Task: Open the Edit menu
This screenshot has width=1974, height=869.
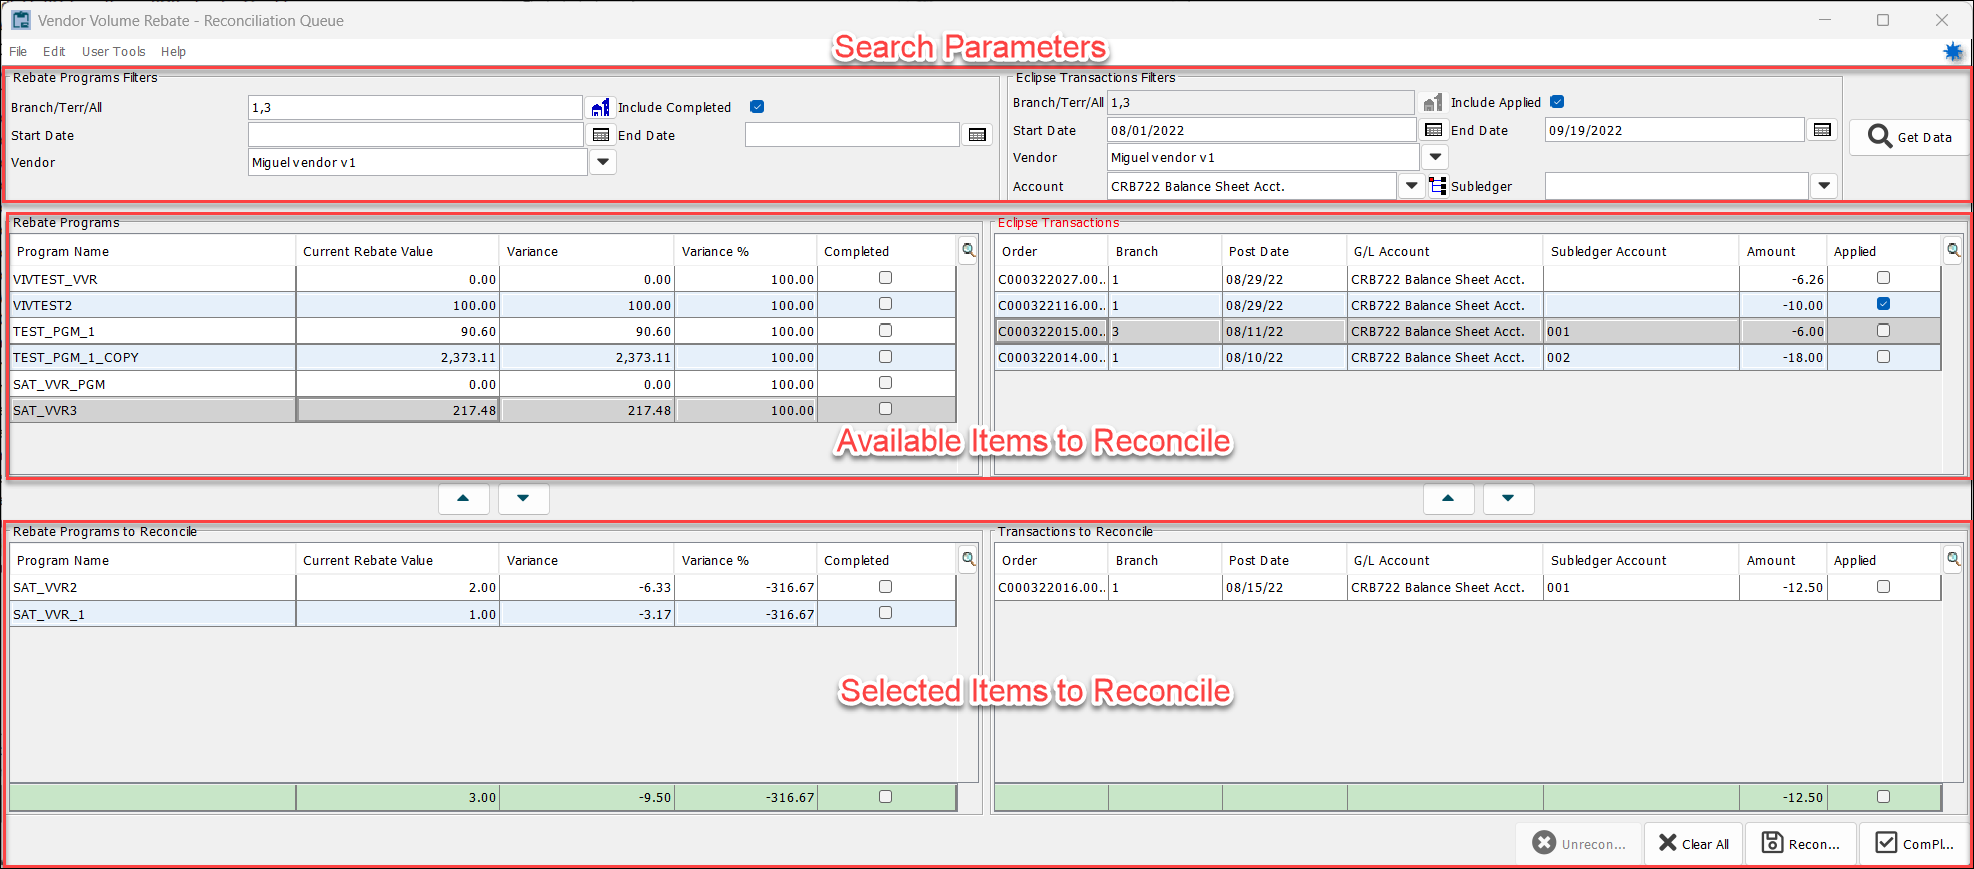Action: 54,52
